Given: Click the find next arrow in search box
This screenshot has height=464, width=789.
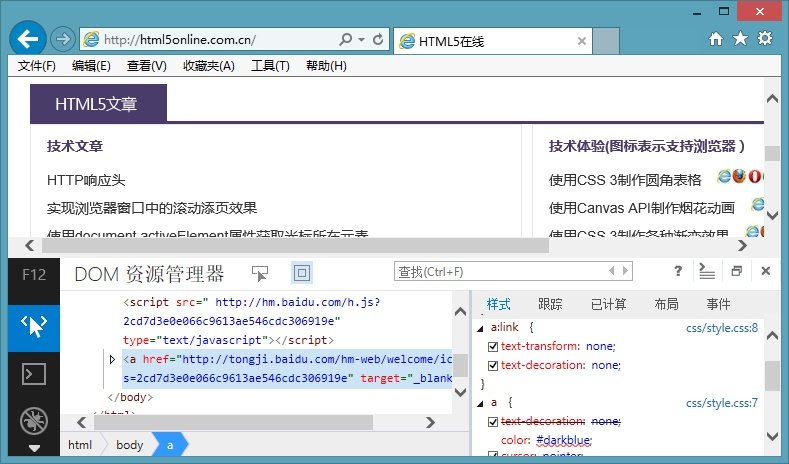Looking at the screenshot, I should pyautogui.click(x=625, y=271).
